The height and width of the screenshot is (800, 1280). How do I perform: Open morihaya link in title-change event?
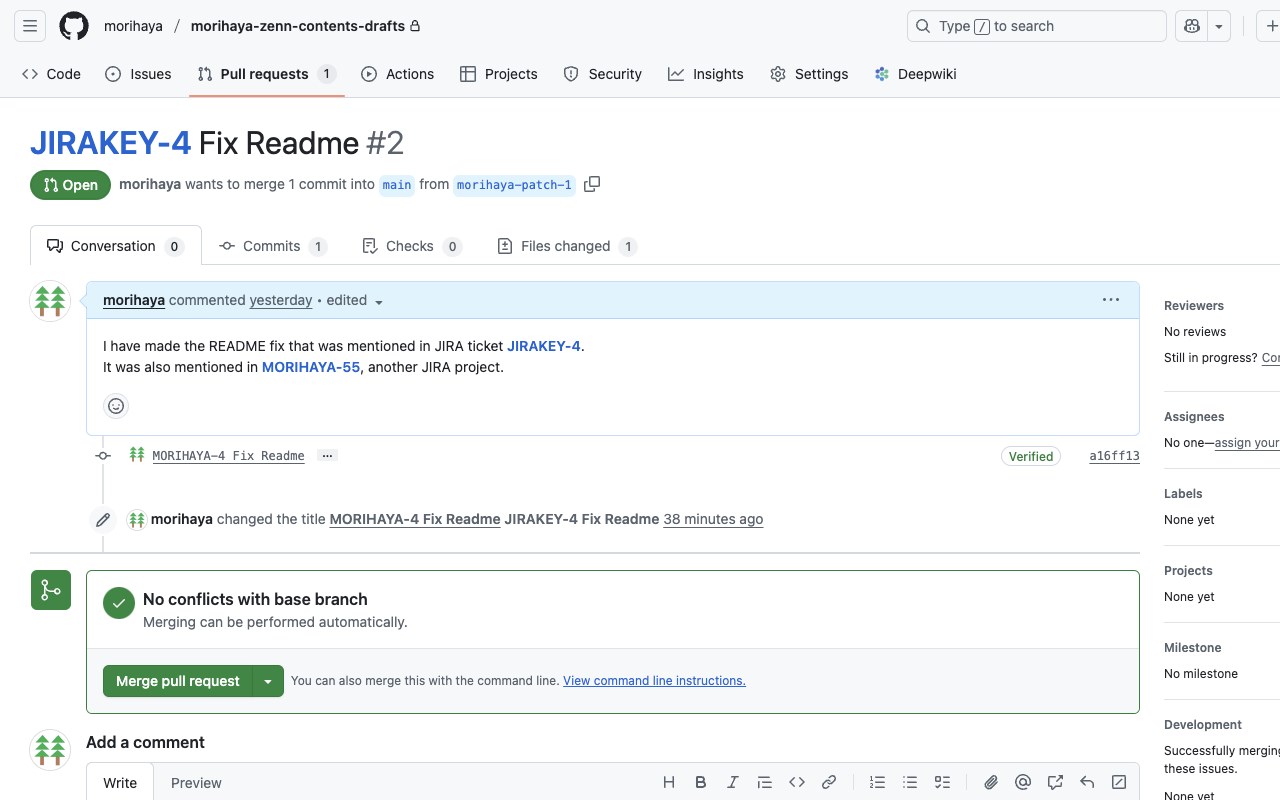tap(182, 519)
